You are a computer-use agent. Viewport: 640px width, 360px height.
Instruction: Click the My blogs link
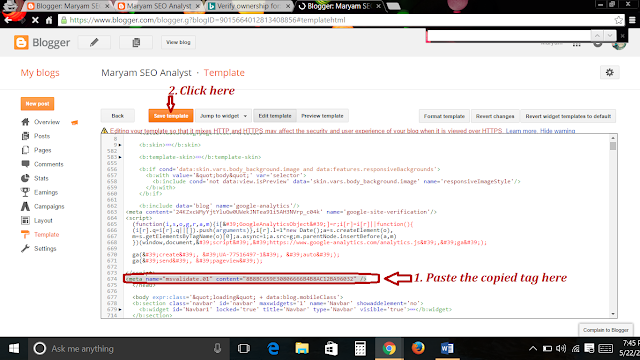40,73
